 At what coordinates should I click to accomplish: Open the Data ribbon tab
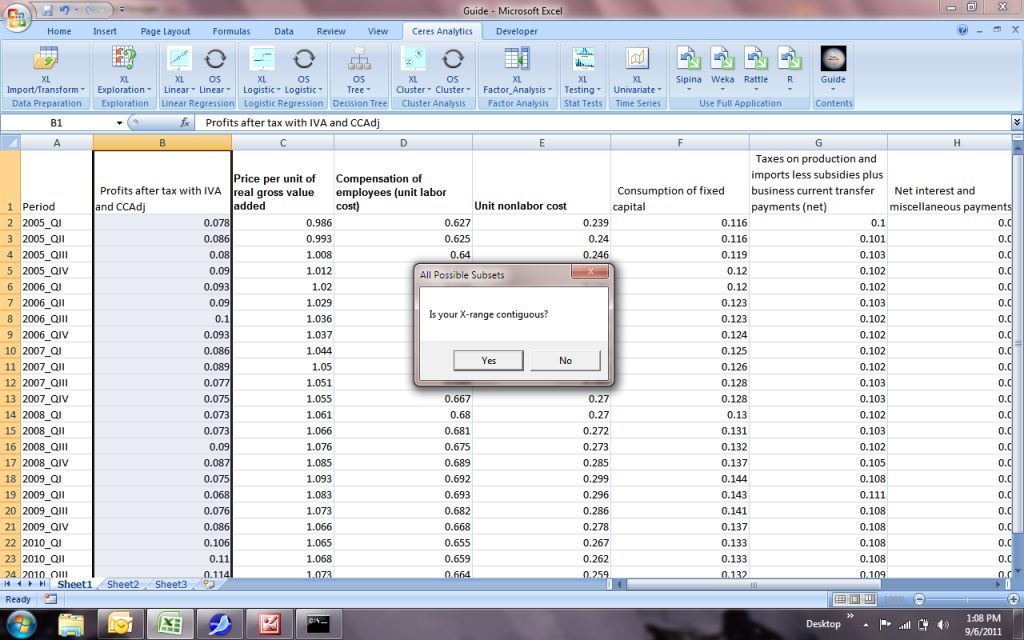pyautogui.click(x=283, y=31)
